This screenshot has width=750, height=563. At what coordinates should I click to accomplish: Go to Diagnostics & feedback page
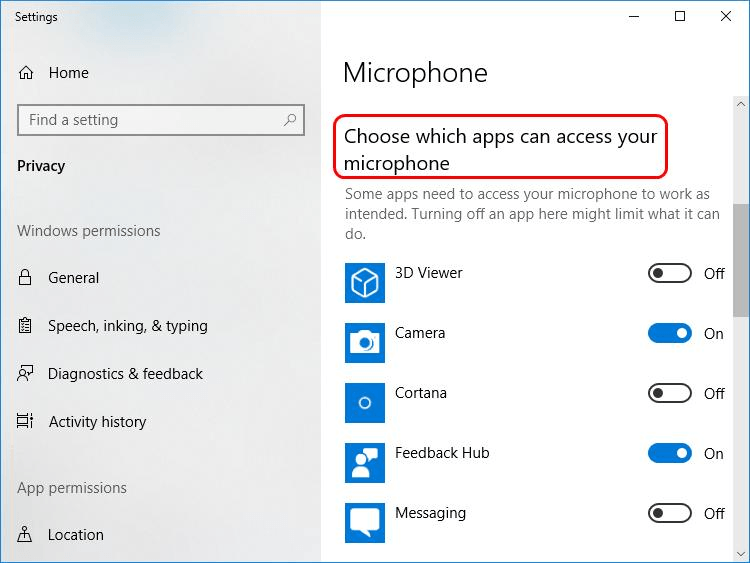[125, 374]
